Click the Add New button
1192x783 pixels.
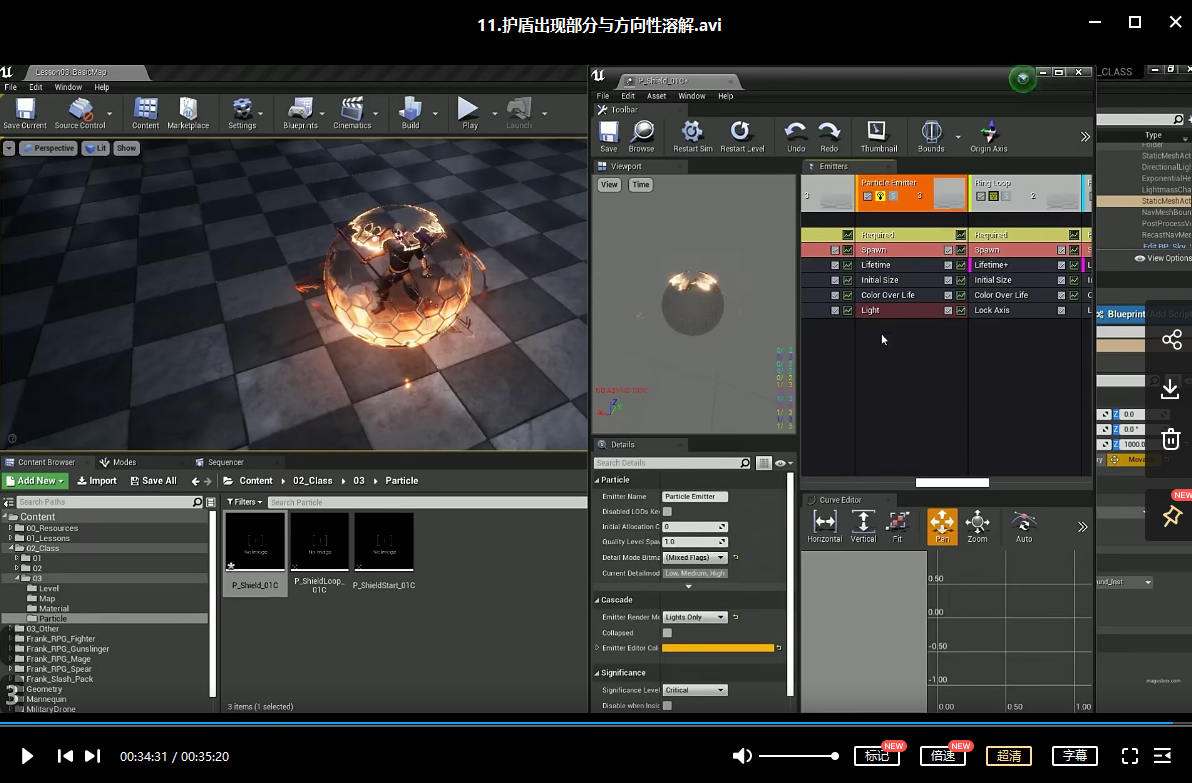pos(36,481)
